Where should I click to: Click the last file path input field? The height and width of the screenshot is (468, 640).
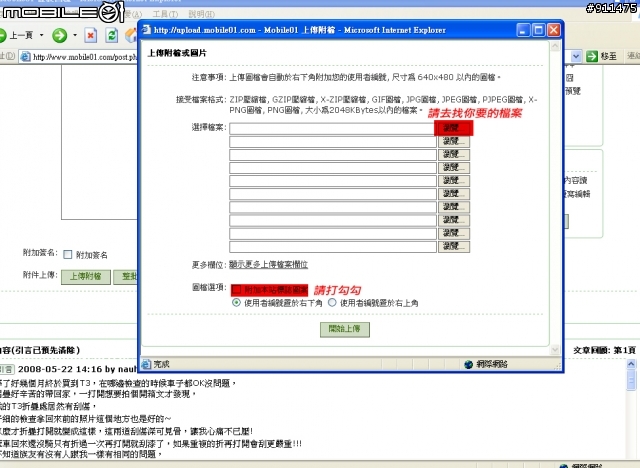click(333, 246)
